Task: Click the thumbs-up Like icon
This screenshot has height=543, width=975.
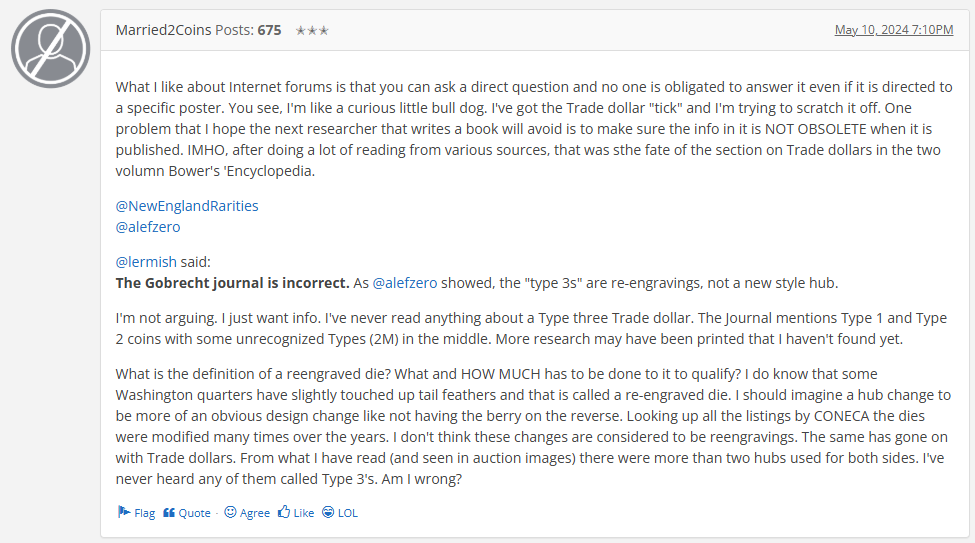Action: (284, 512)
